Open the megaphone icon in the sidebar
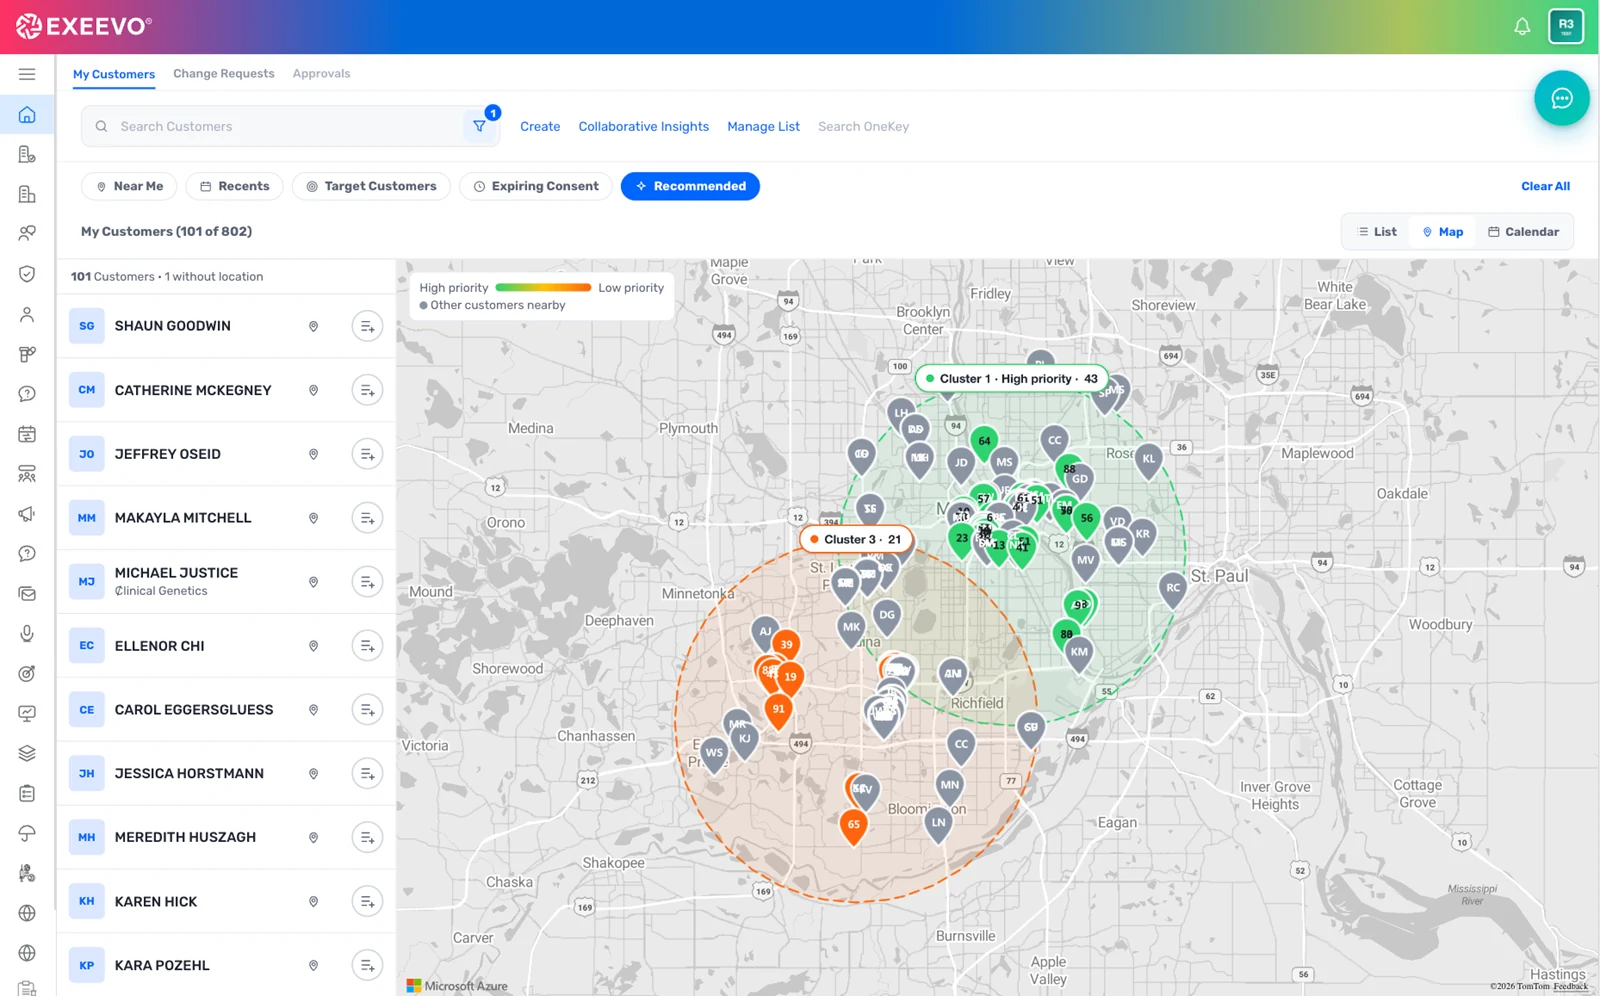Image resolution: width=1600 pixels, height=1000 pixels. point(27,514)
